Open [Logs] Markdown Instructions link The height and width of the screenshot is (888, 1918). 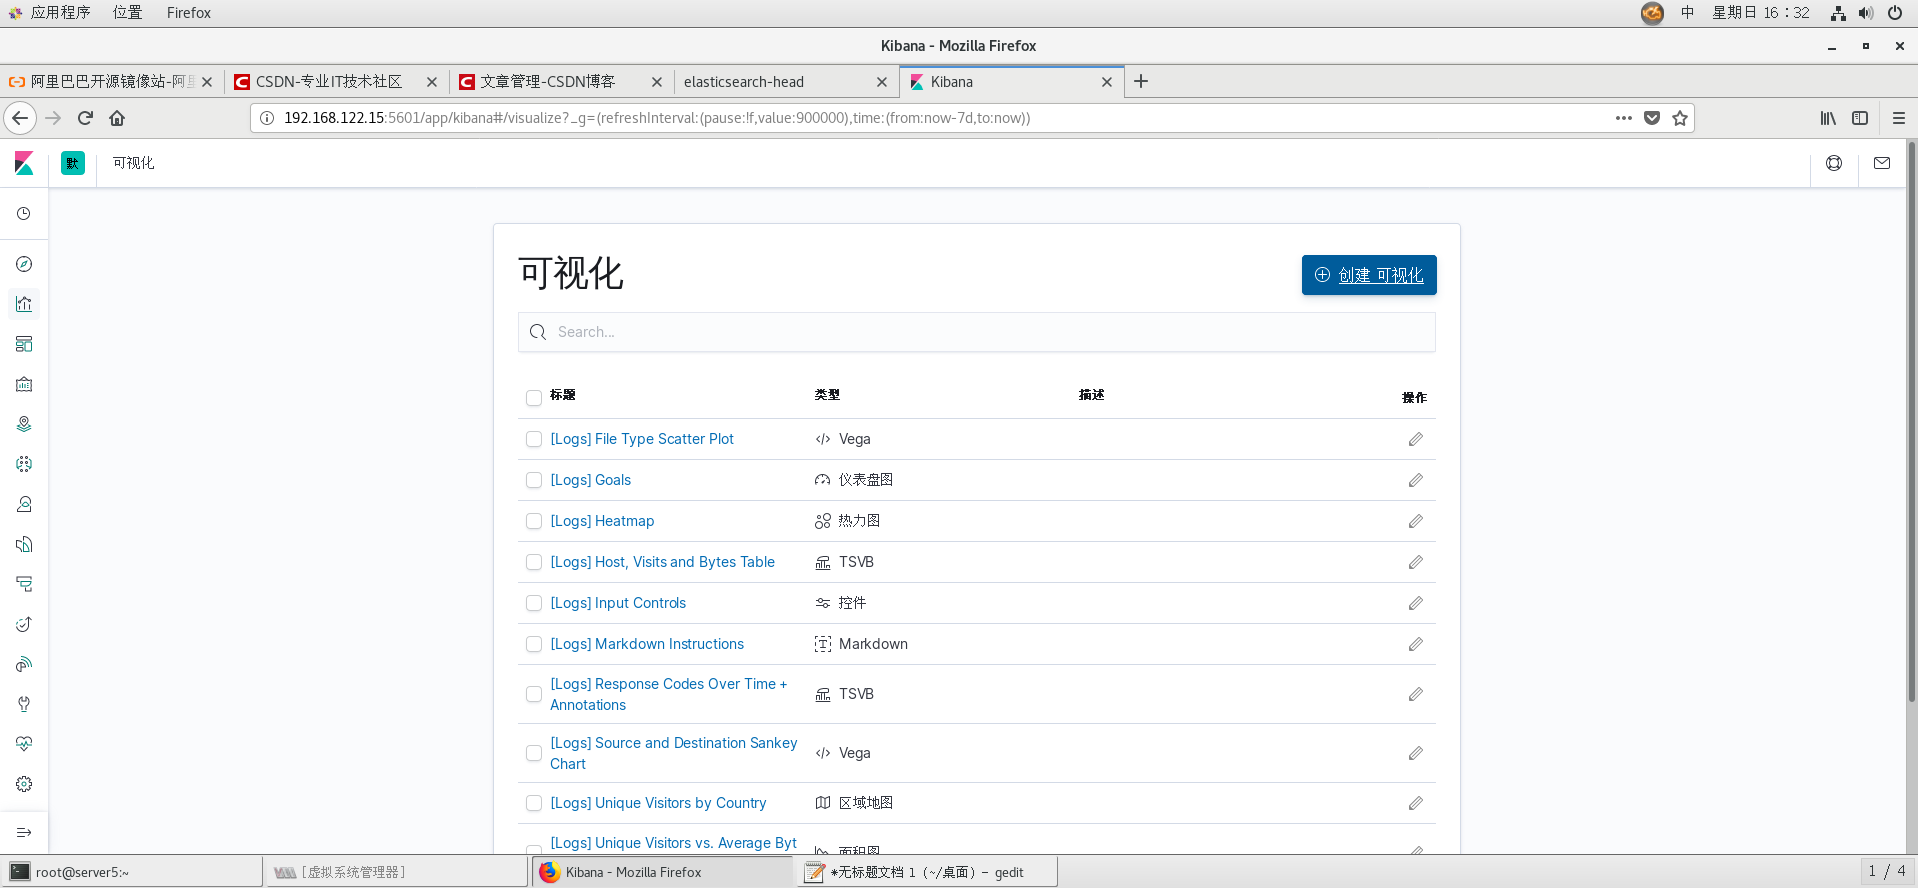647,644
